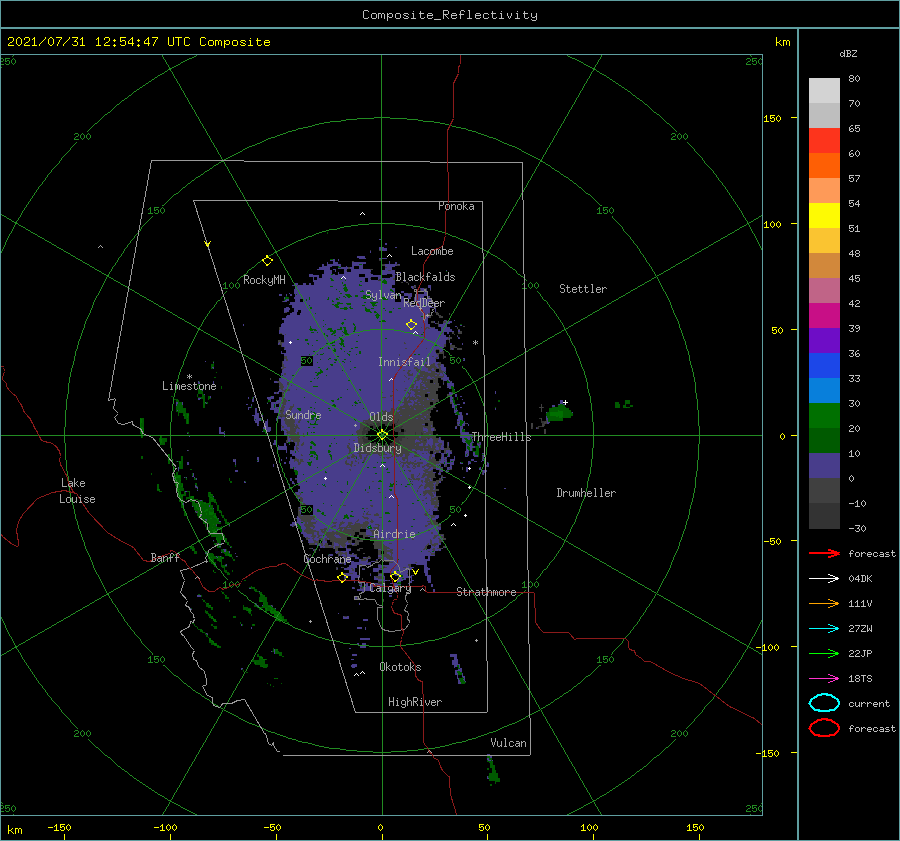This screenshot has width=900, height=841.
Task: Click the yellow diamond marker above Calgary
Action: 395,576
